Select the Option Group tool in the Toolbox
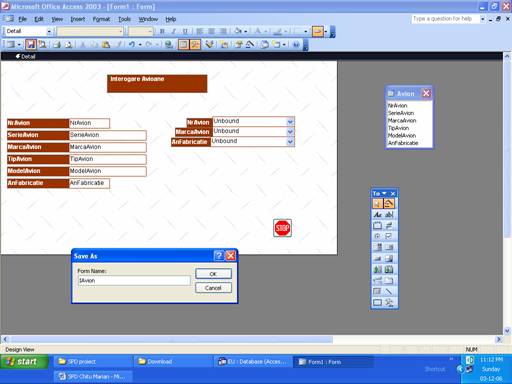Image resolution: width=512 pixels, height=384 pixels. click(377, 226)
